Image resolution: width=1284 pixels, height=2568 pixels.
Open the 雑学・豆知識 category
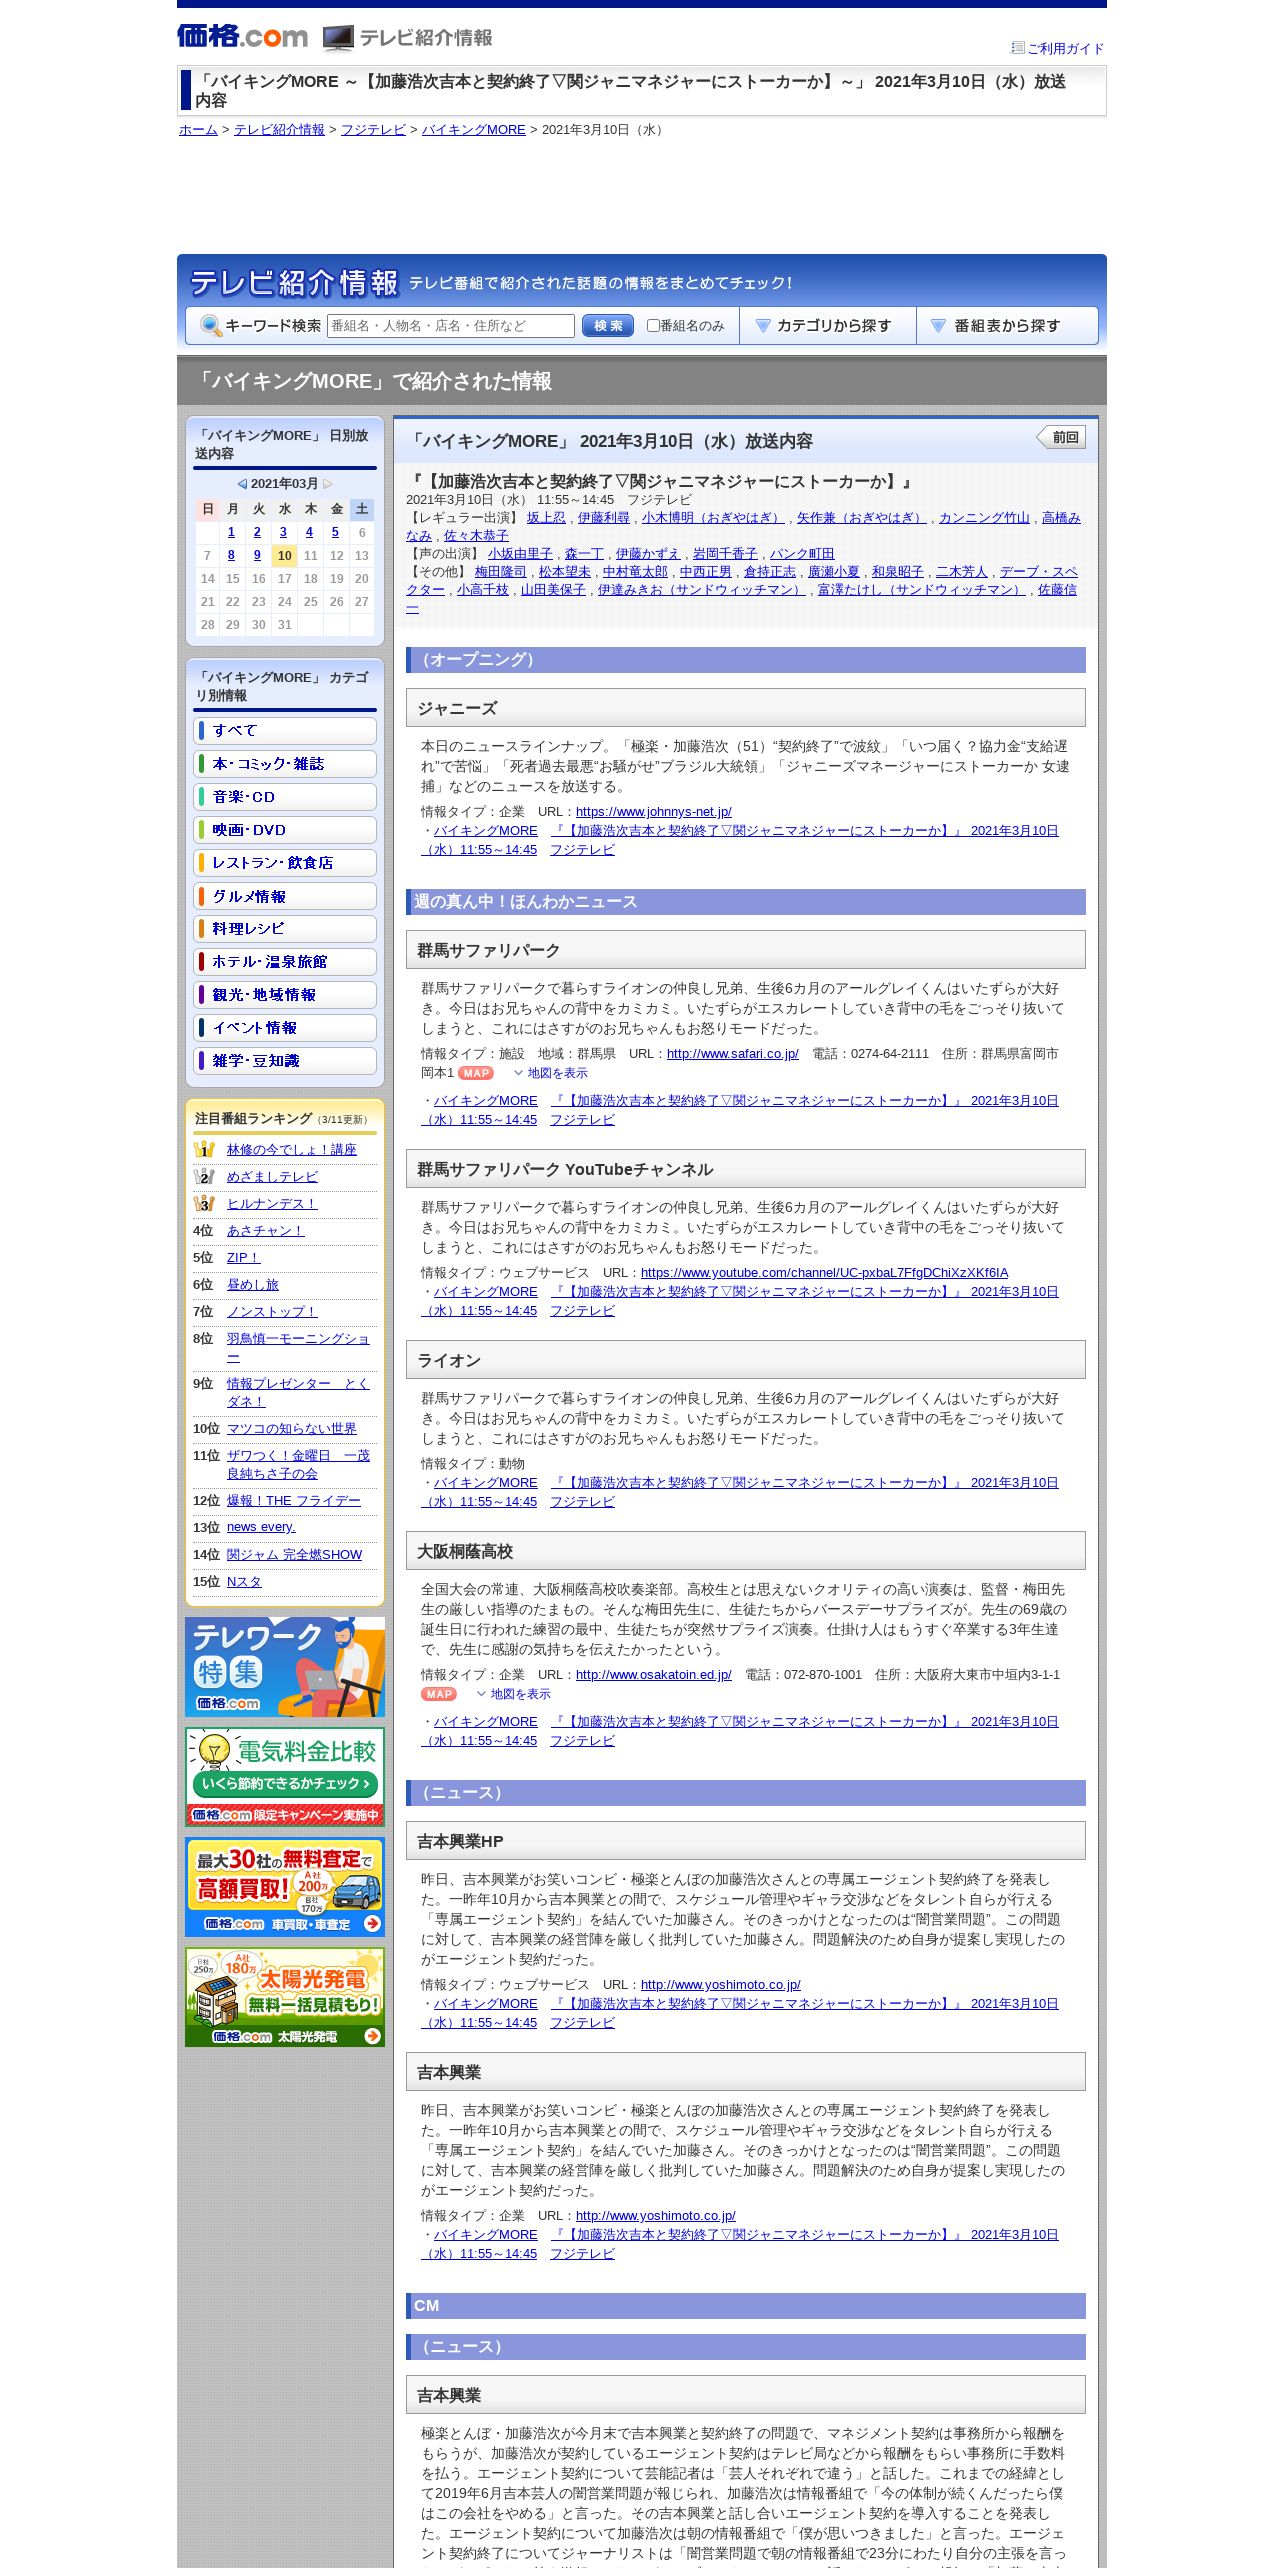click(285, 1061)
